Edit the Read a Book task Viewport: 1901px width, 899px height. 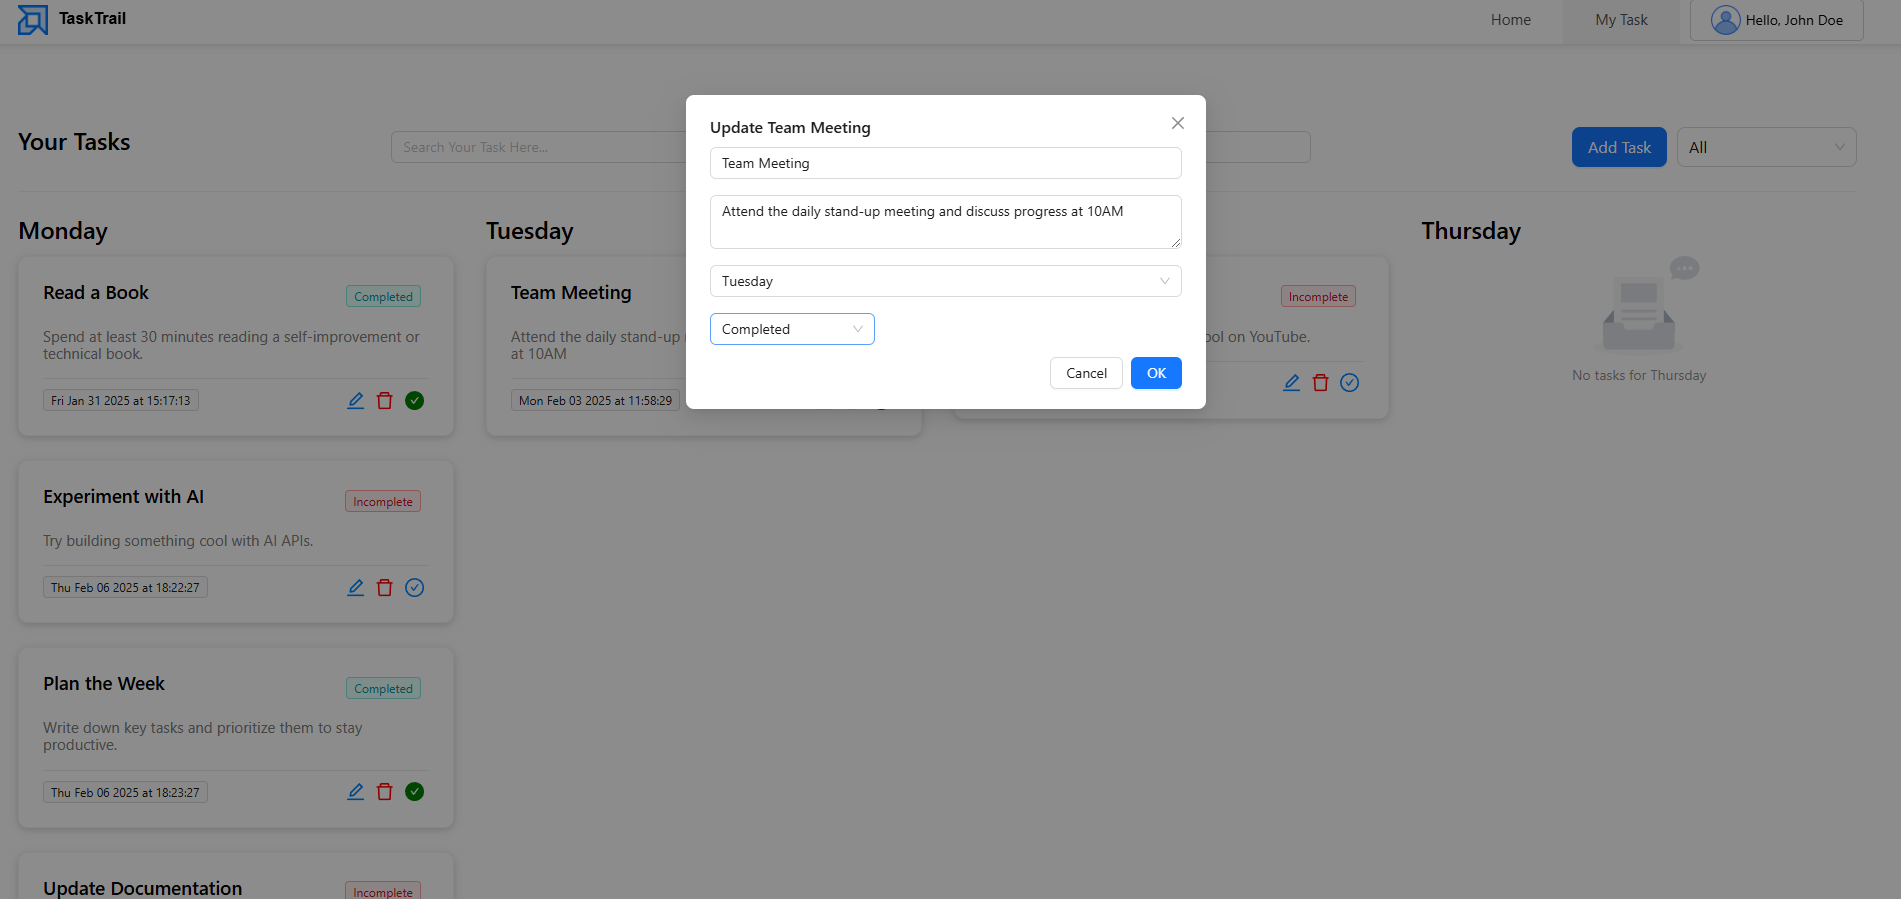[x=355, y=400]
